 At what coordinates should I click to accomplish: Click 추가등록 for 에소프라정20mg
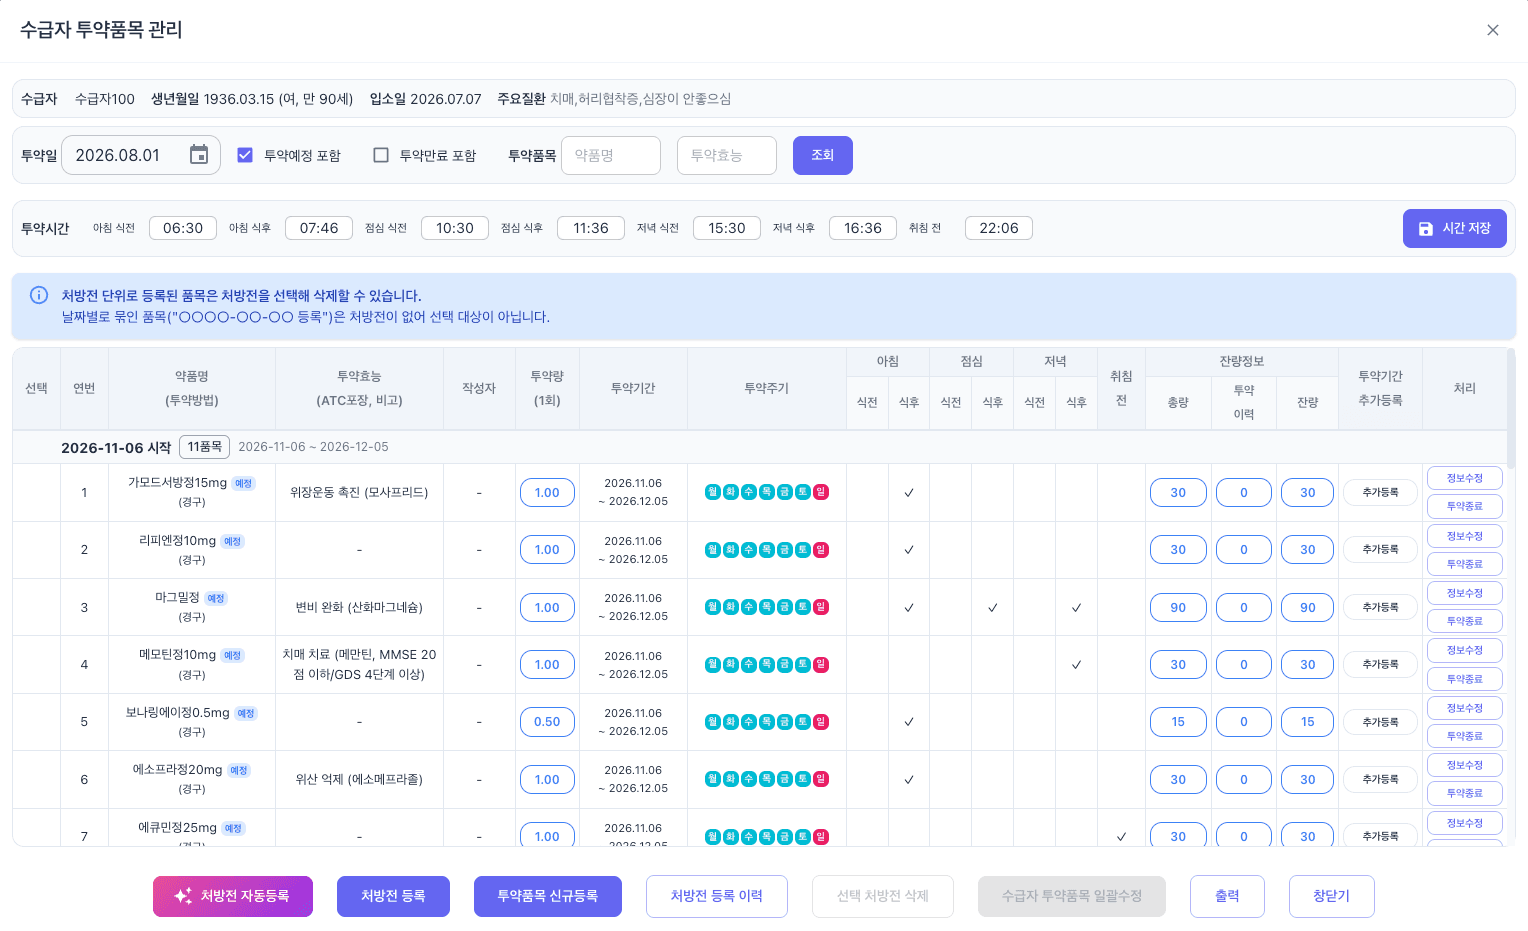pos(1381,779)
